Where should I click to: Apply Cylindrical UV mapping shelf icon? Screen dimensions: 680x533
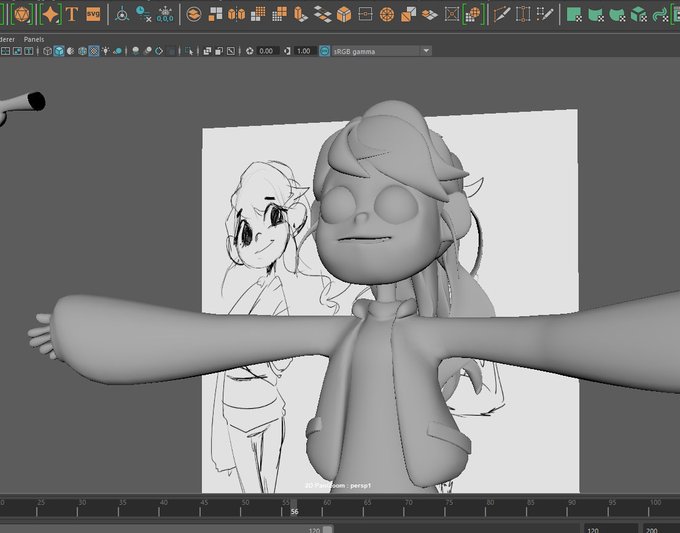[x=595, y=14]
